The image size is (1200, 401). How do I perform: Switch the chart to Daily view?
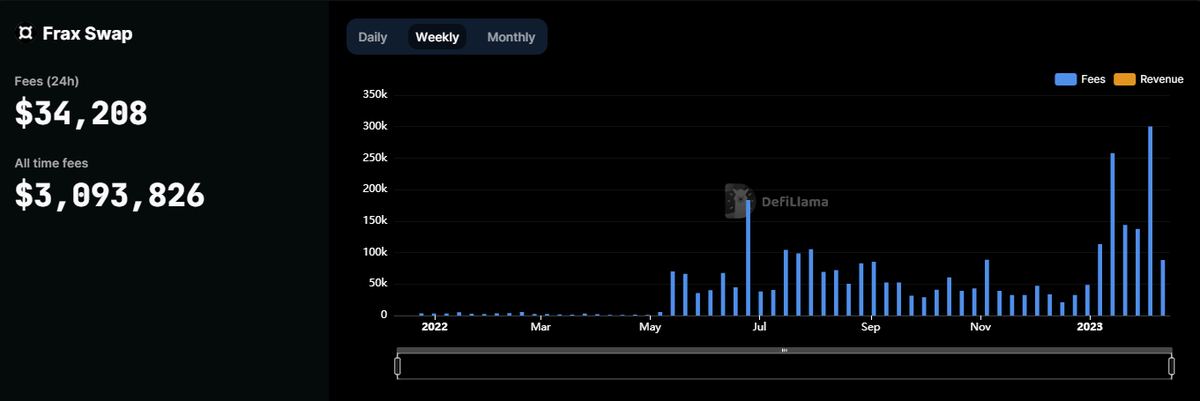tap(373, 37)
